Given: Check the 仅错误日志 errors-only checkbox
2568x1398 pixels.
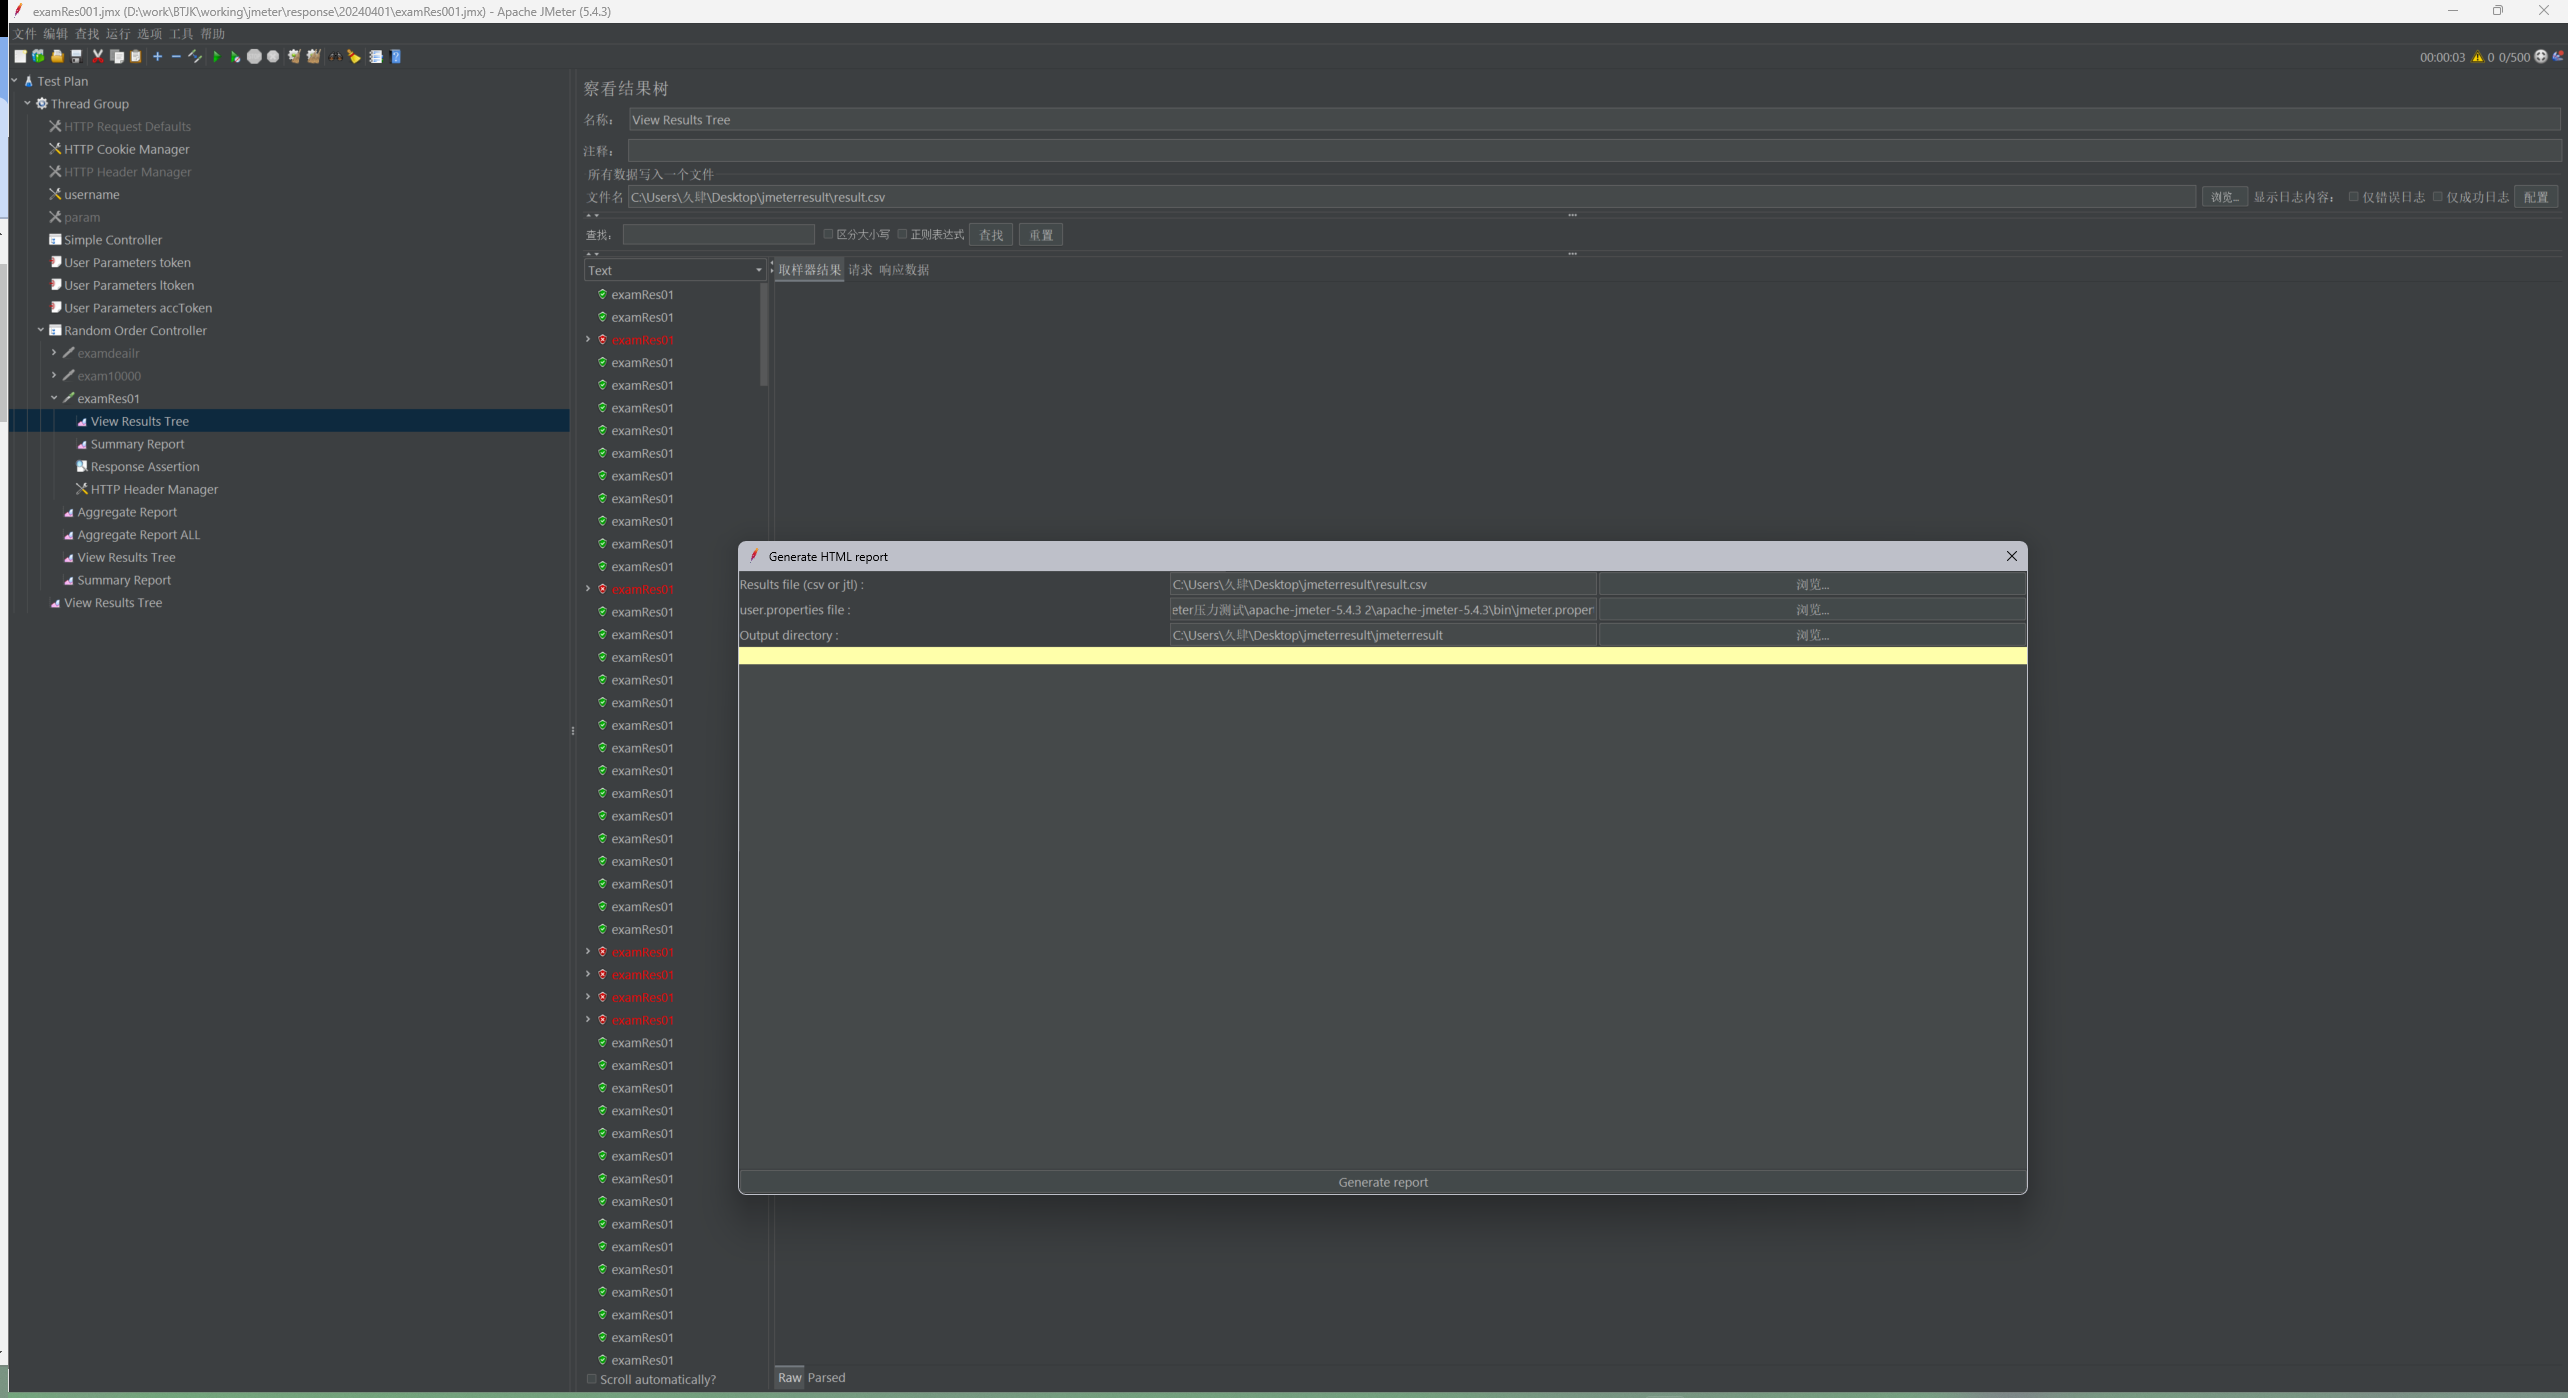Looking at the screenshot, I should [2354, 197].
